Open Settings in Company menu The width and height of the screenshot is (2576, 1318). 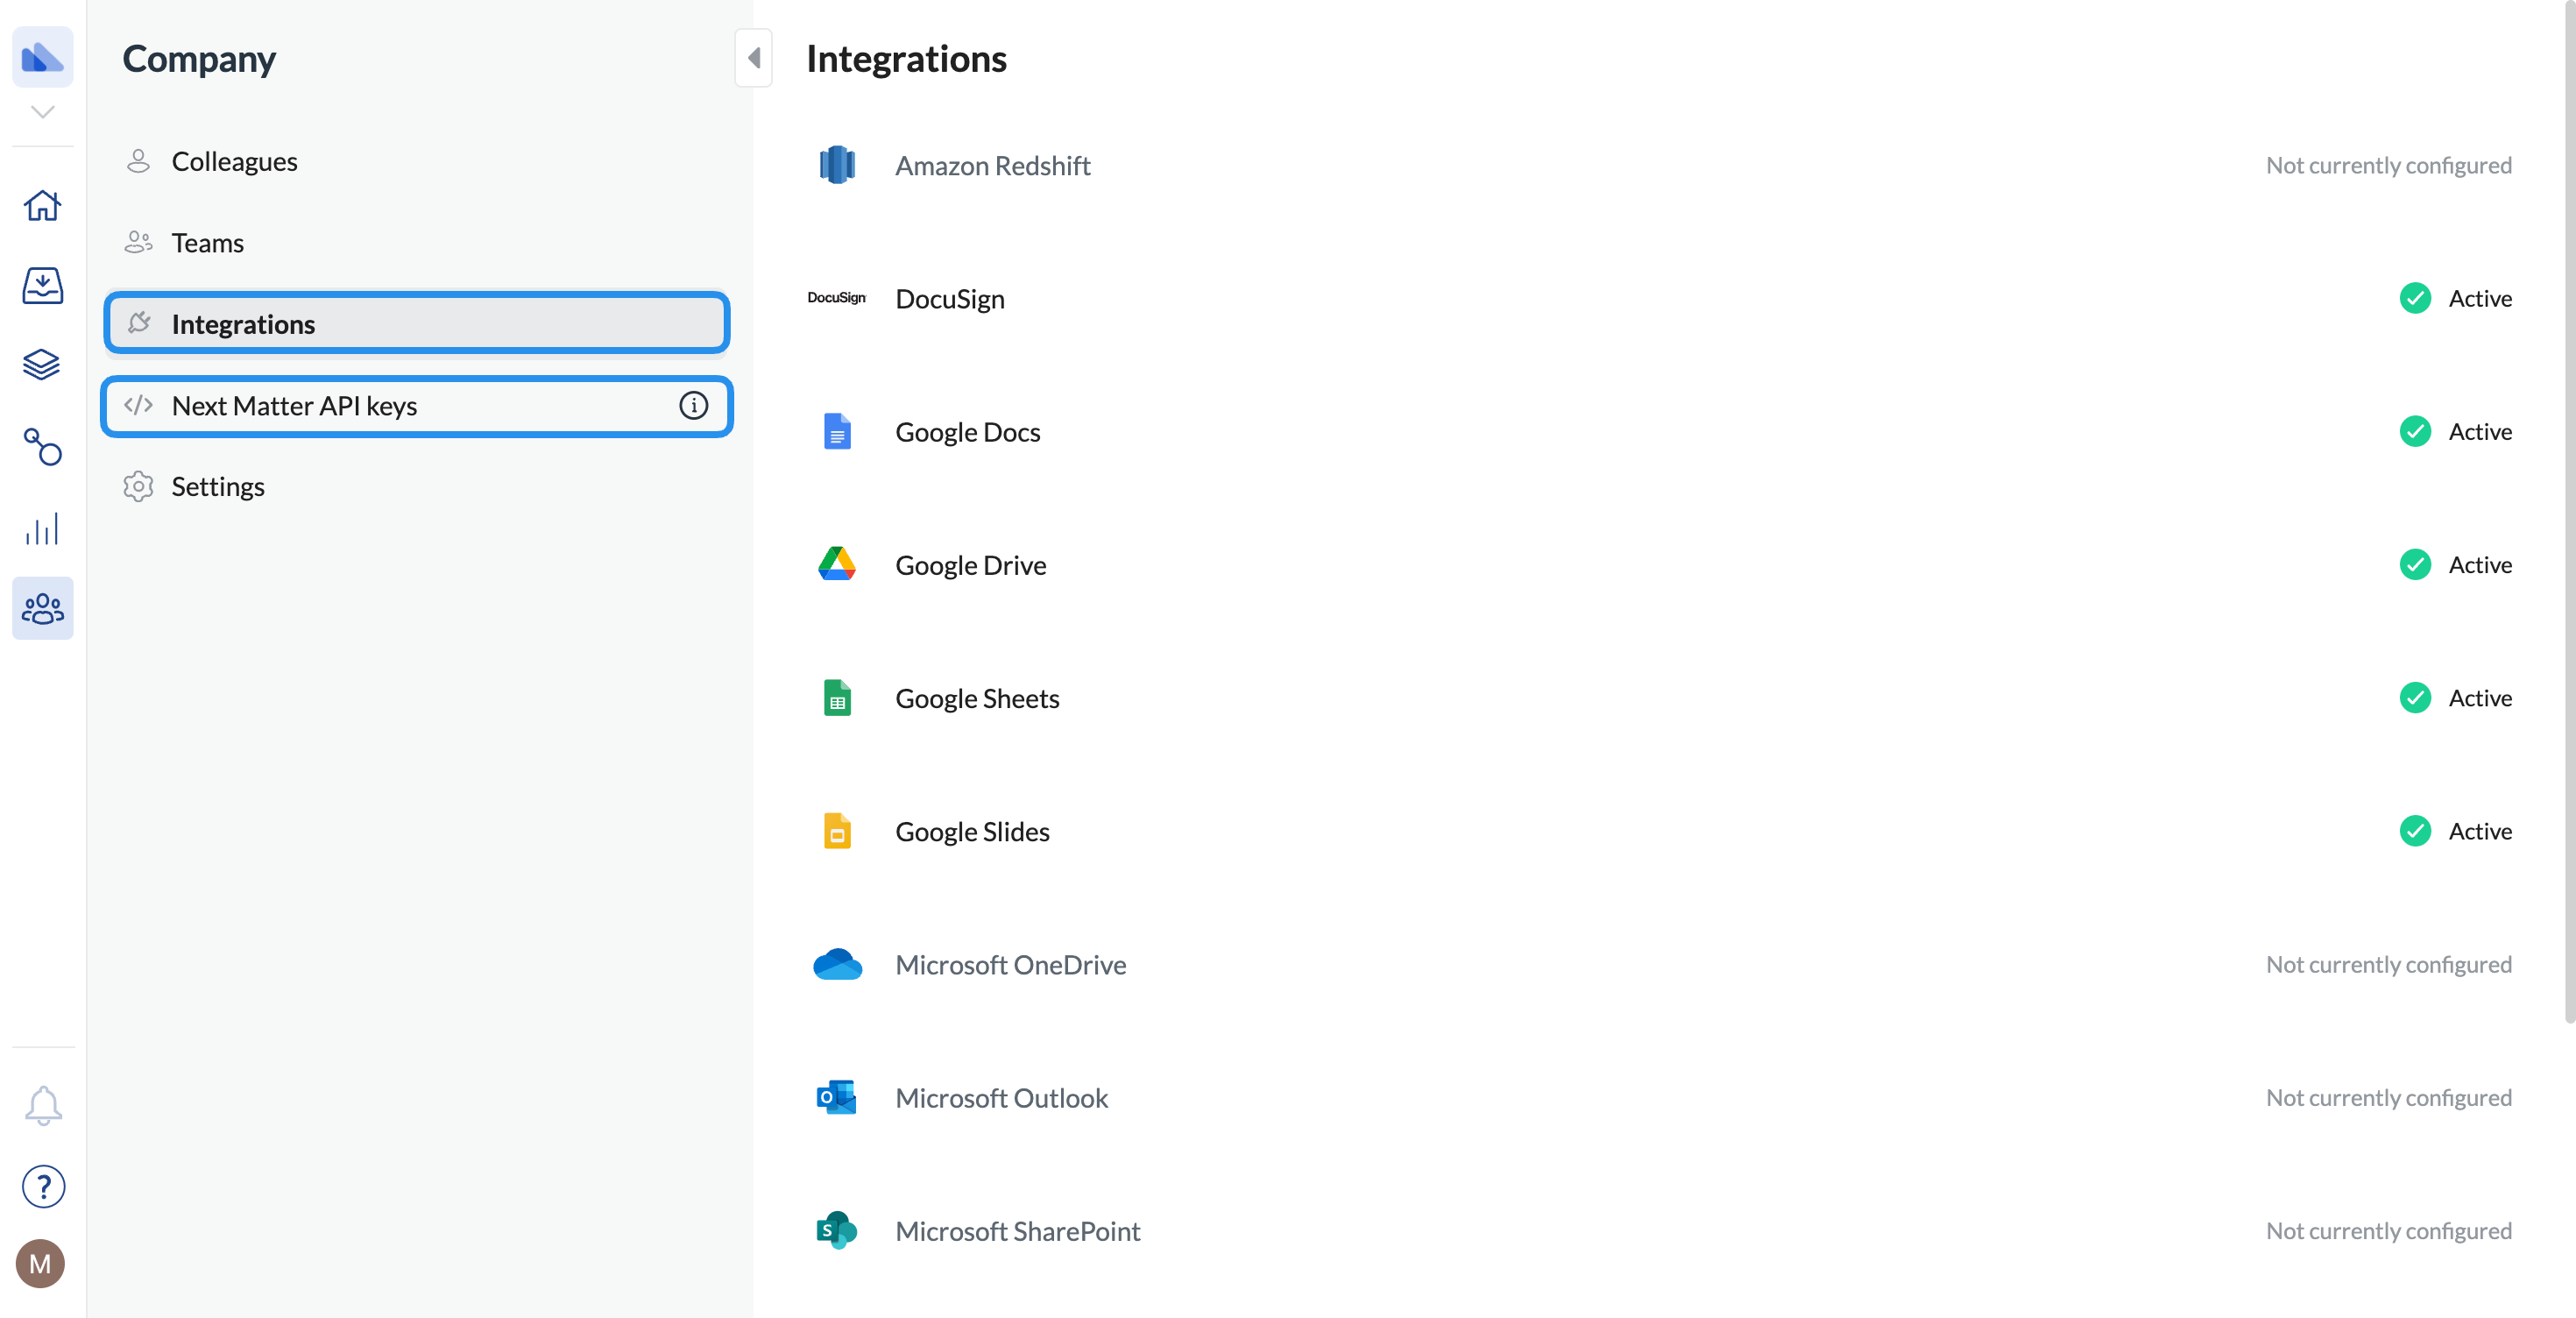217,487
